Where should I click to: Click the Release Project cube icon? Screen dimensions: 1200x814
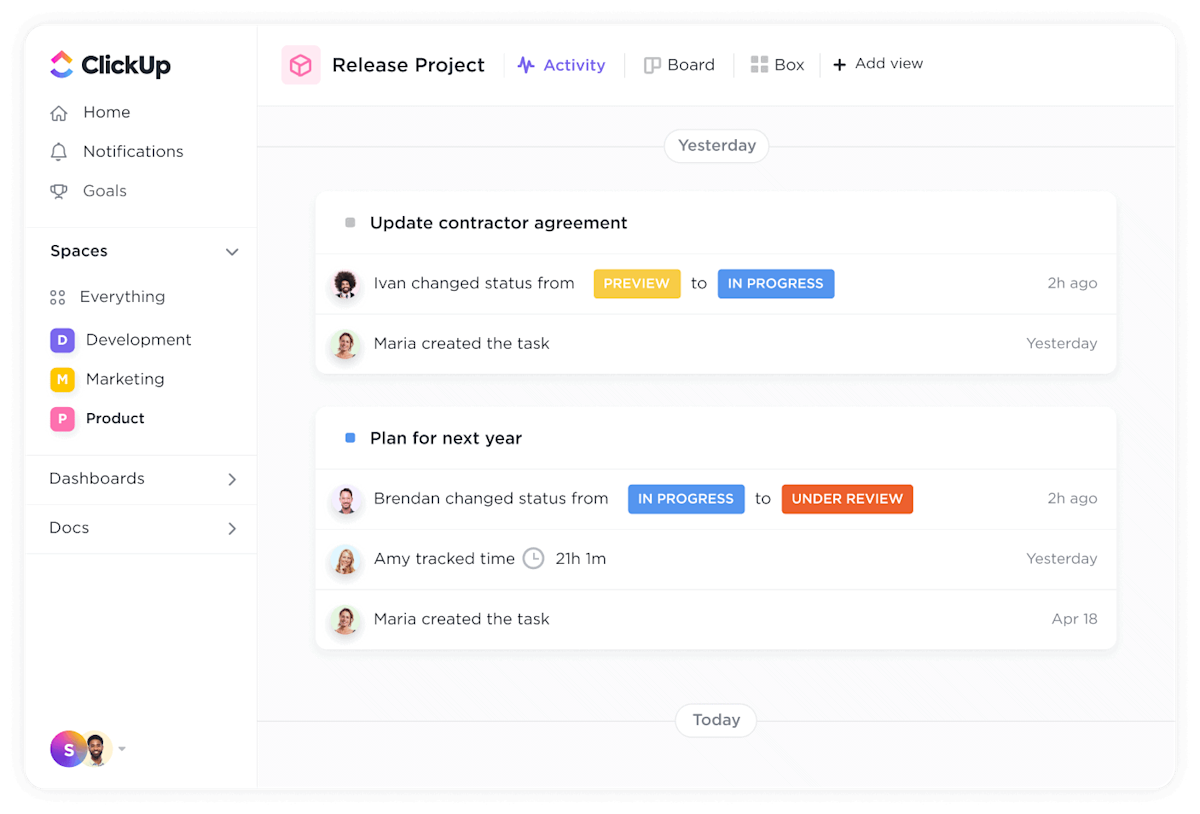click(300, 64)
